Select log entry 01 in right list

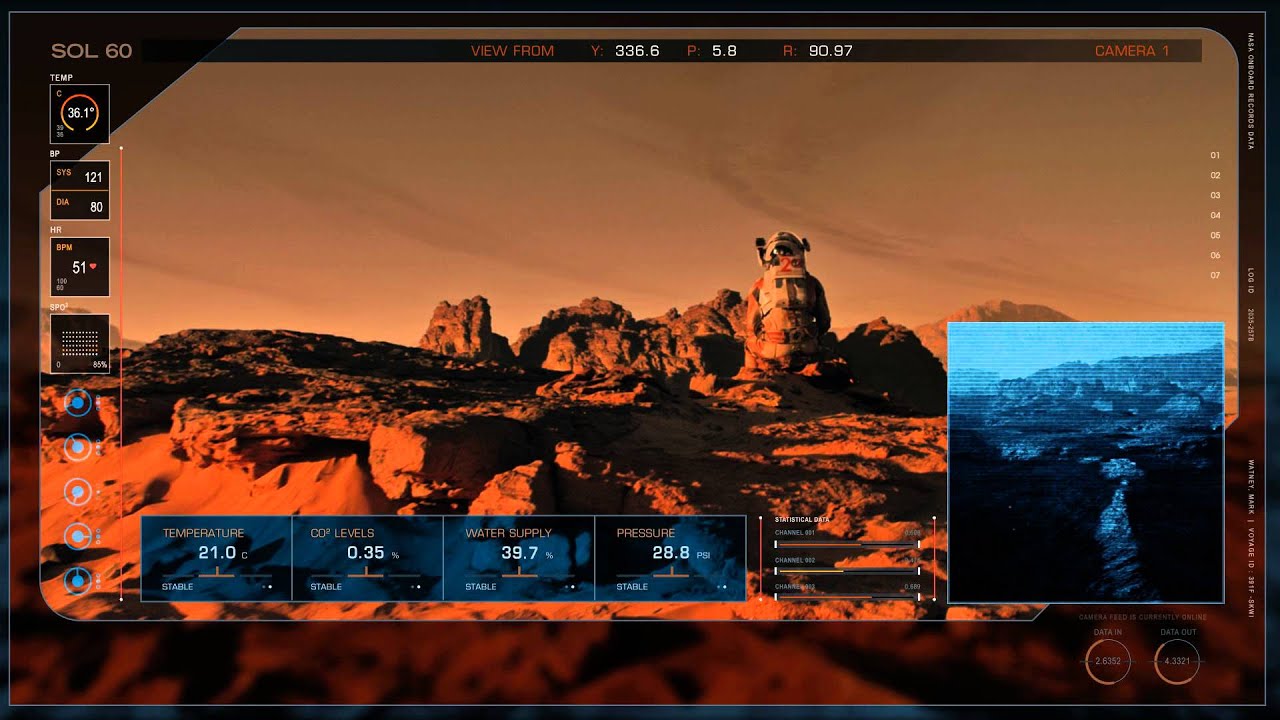coord(1215,155)
